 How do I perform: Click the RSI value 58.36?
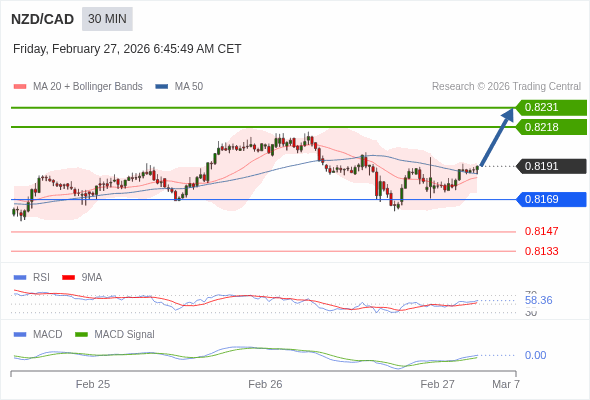pos(538,300)
